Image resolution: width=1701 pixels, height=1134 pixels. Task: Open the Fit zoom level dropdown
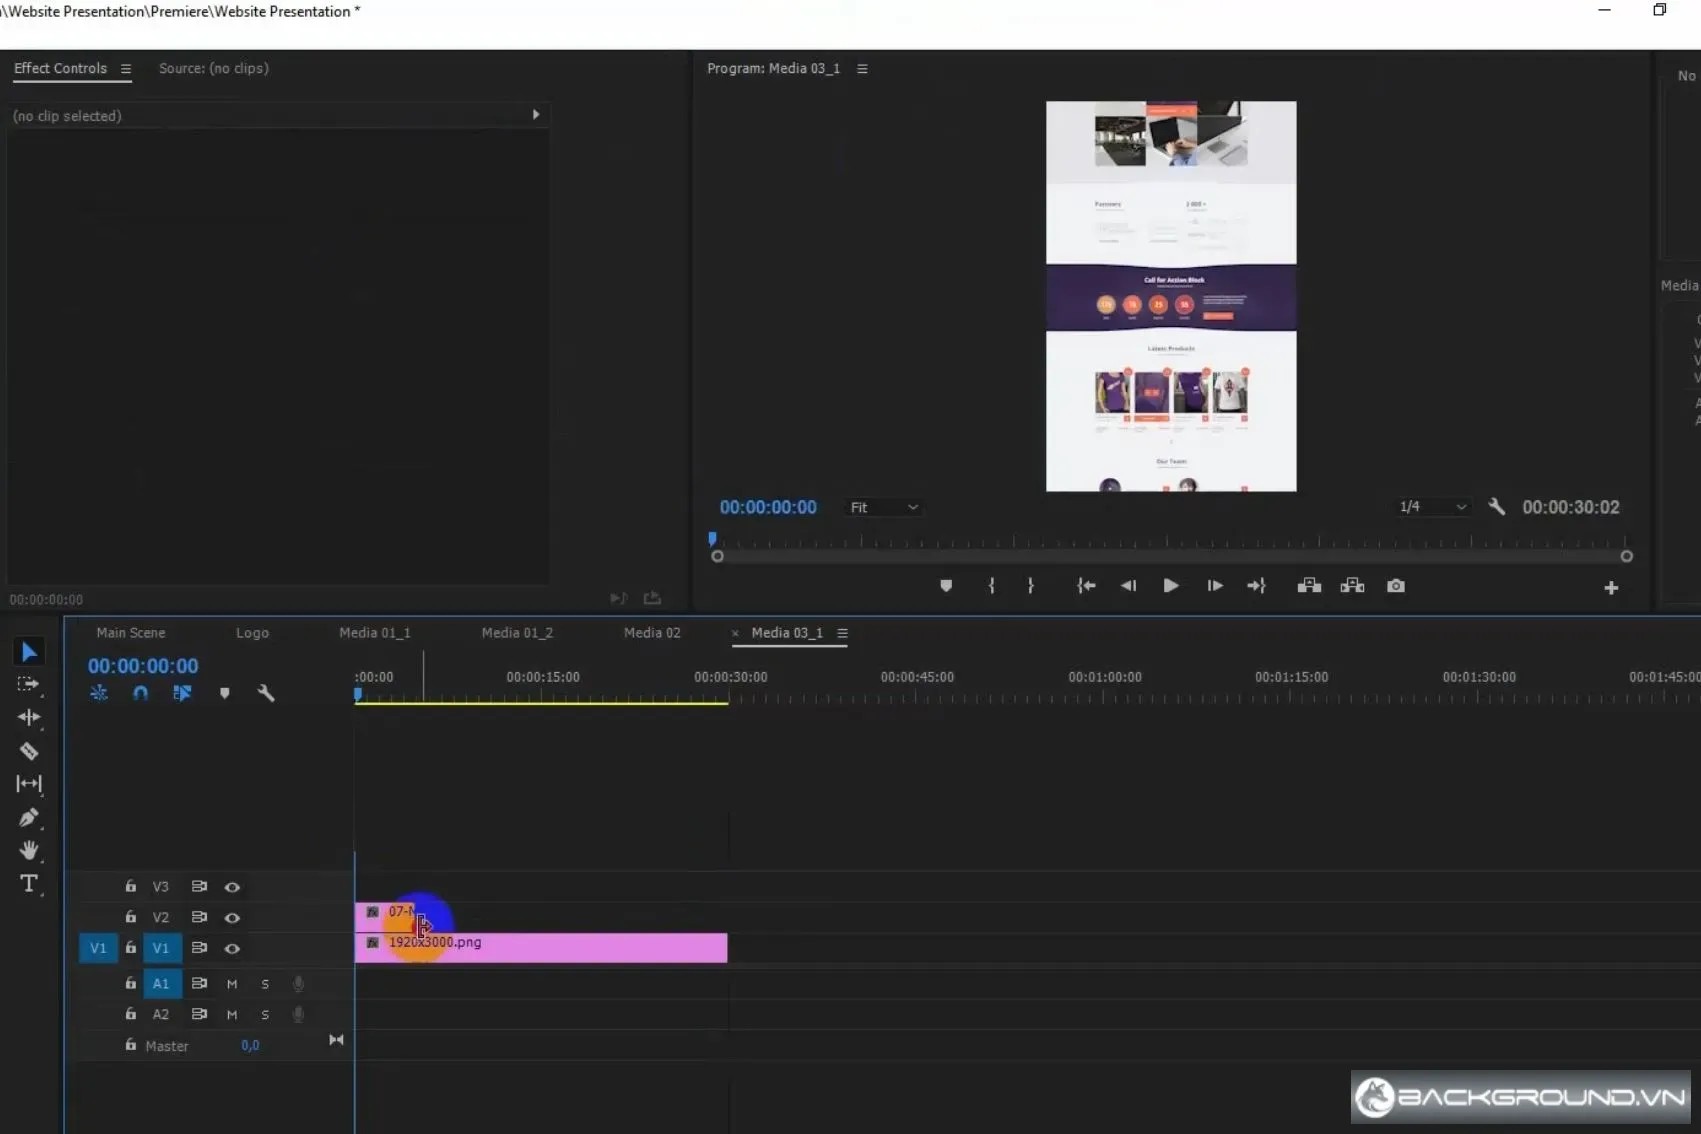tap(883, 507)
